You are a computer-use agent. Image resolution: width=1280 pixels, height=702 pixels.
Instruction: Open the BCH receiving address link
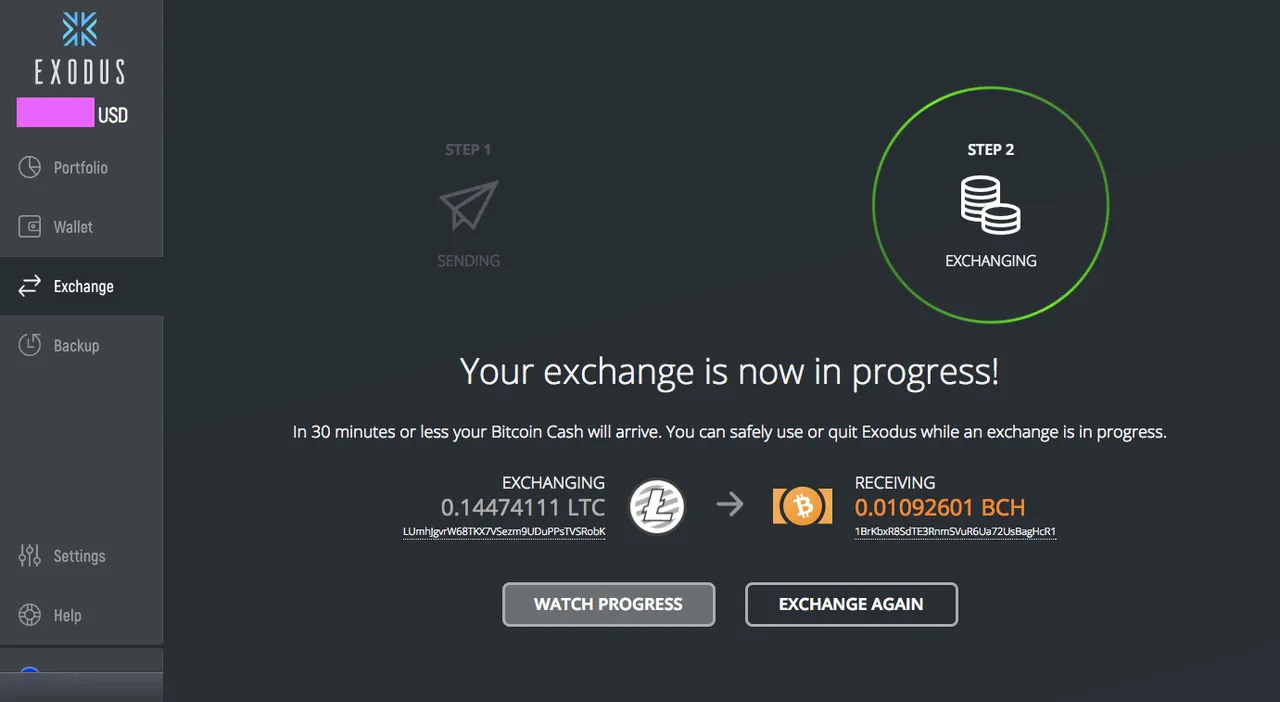pos(955,532)
